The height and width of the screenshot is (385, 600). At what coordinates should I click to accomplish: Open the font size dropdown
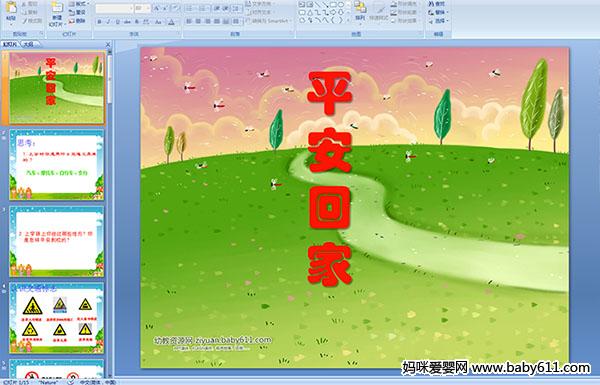143,8
